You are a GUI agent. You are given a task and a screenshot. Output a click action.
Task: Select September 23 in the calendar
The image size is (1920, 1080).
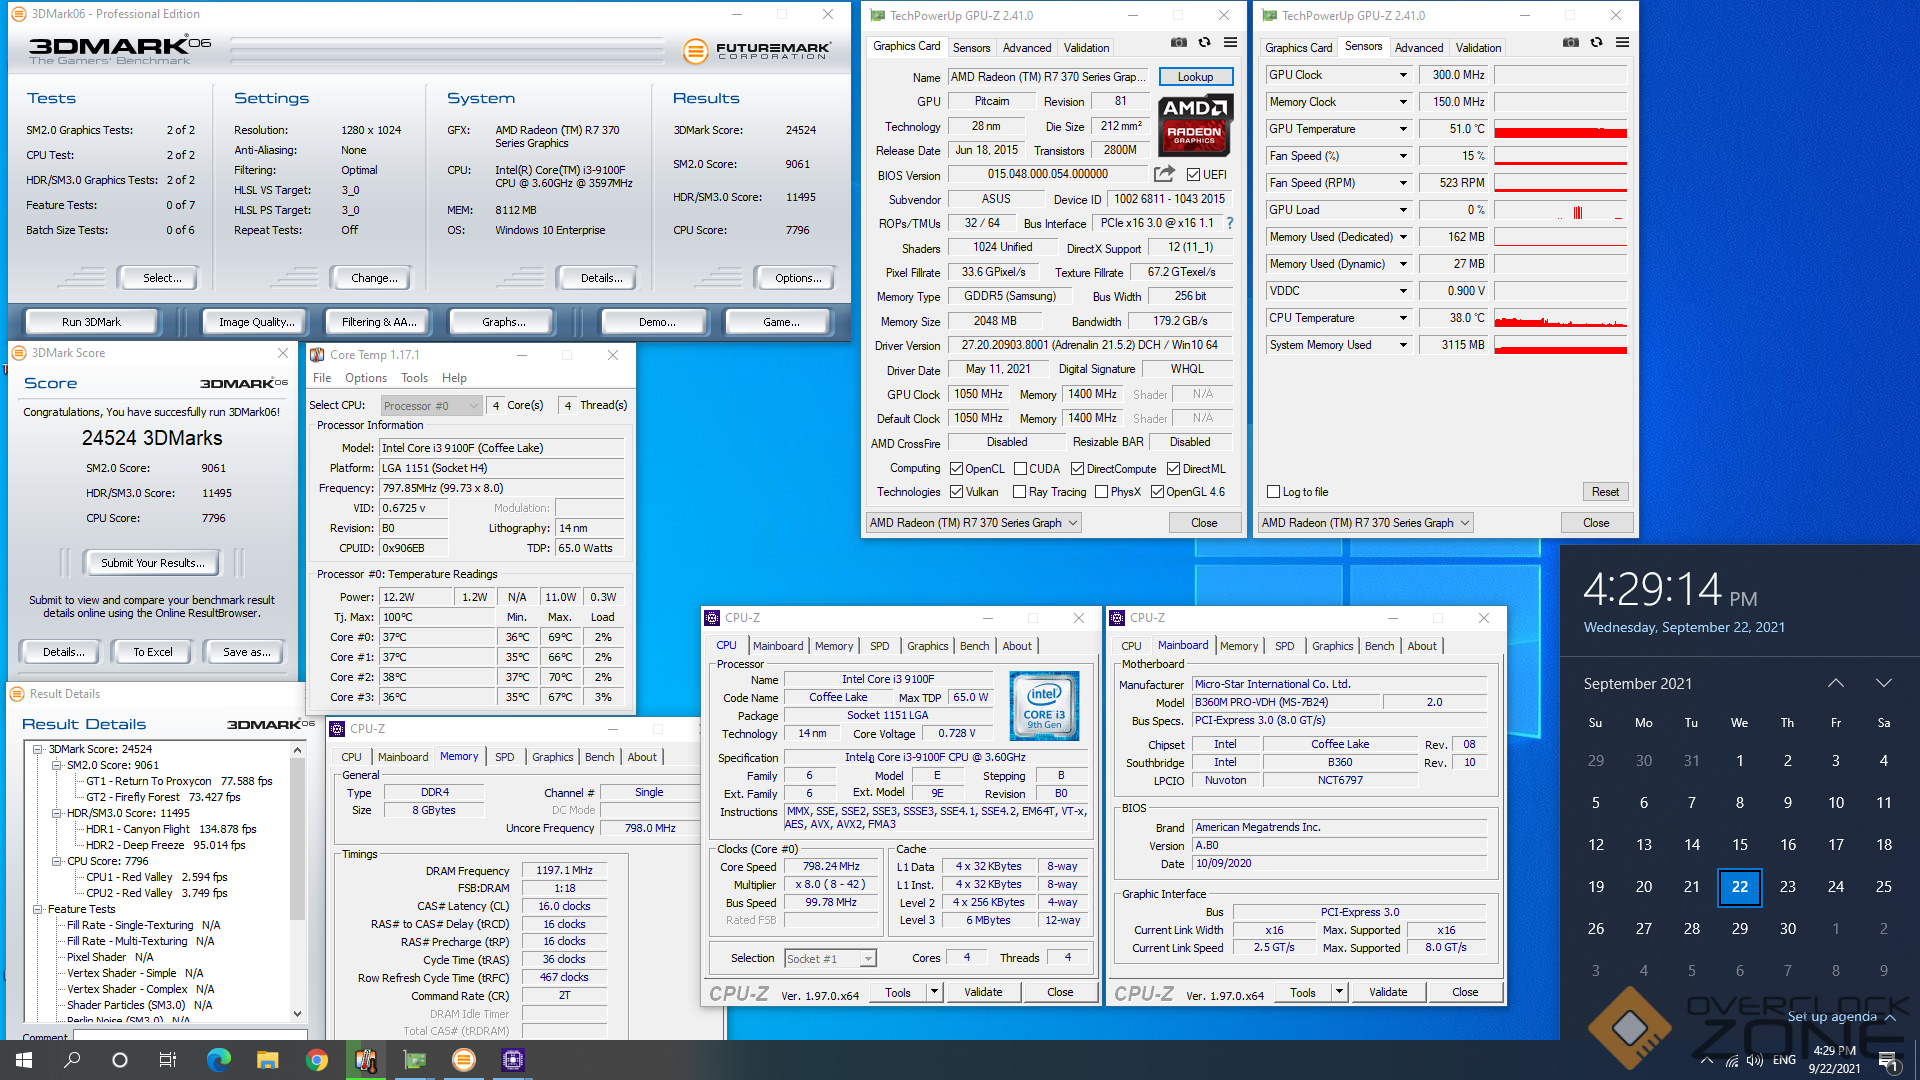[x=1787, y=887]
